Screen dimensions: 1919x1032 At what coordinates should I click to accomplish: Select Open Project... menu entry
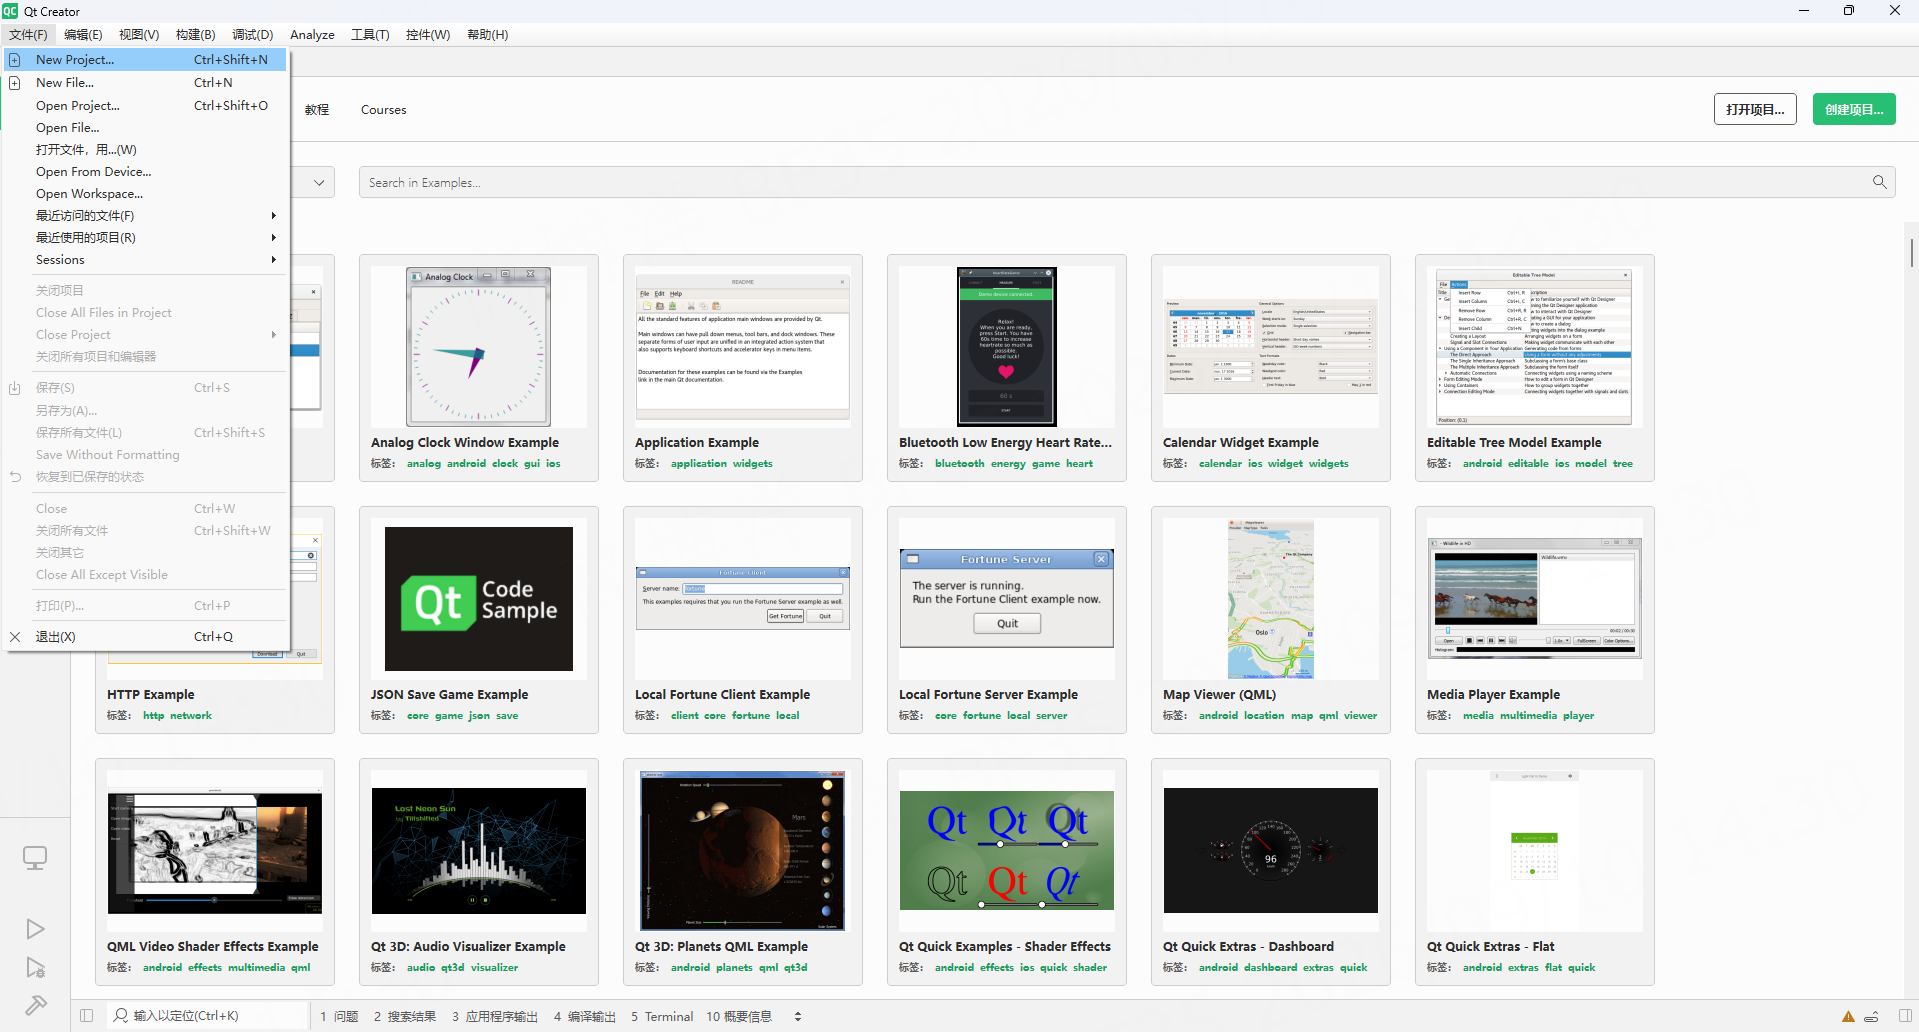(x=146, y=106)
